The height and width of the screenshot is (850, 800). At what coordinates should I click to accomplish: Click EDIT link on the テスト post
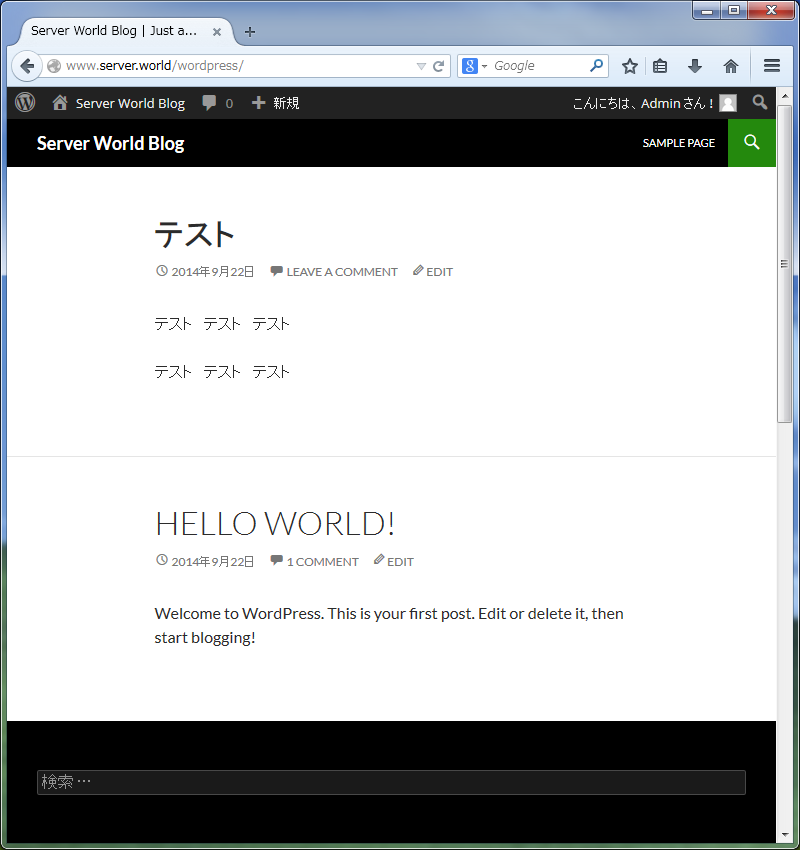[439, 272]
